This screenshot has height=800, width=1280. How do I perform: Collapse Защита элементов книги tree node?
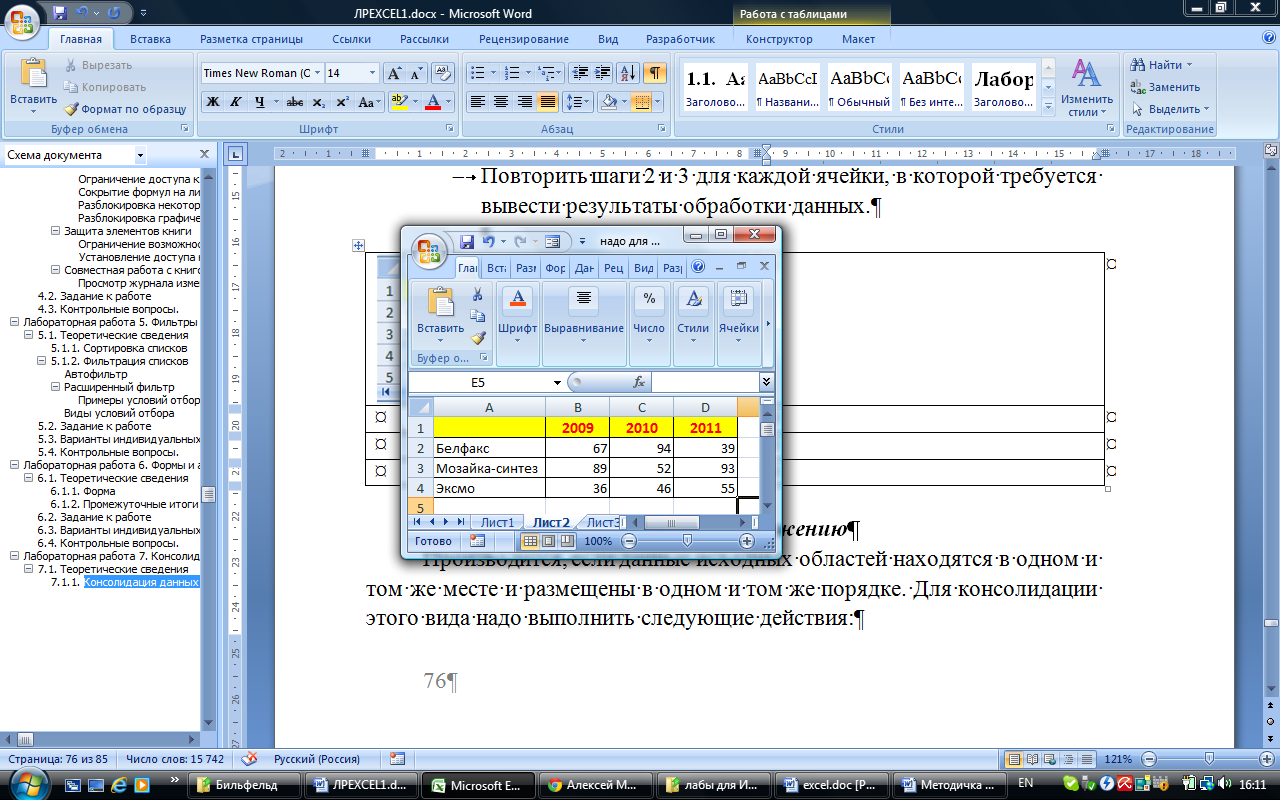point(56,231)
